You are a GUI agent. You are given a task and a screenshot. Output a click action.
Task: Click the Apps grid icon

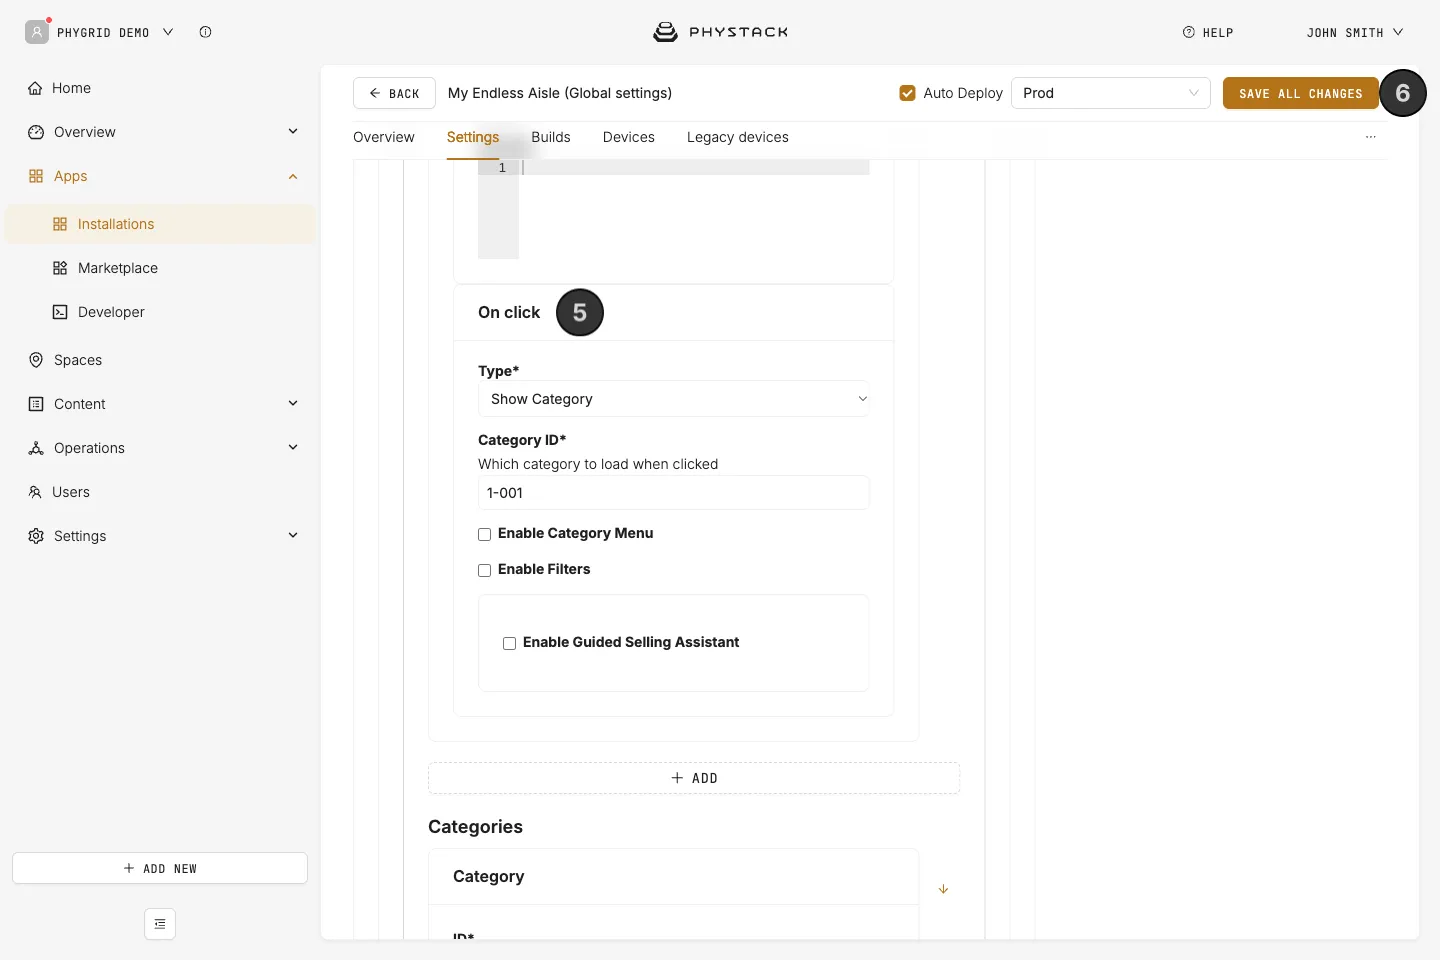36,176
